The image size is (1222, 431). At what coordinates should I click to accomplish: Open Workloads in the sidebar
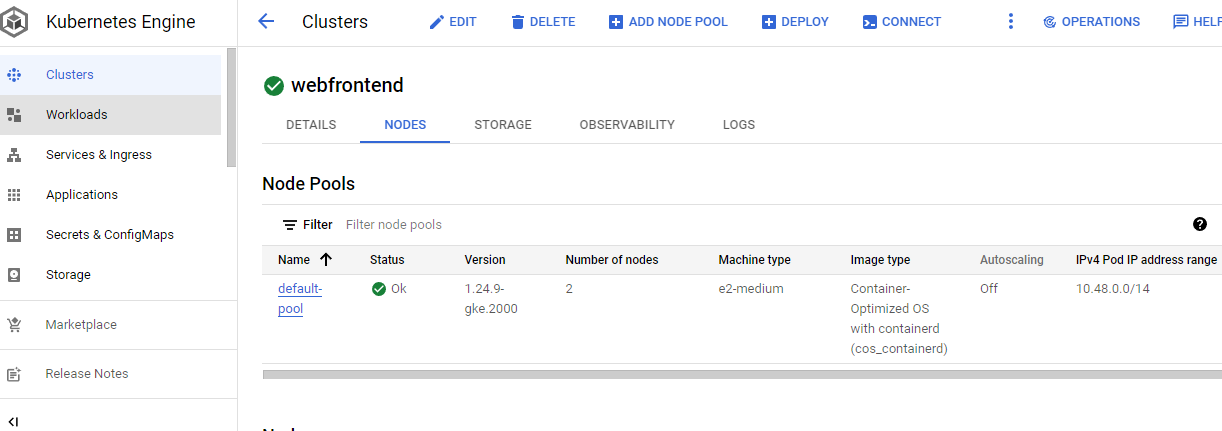(110, 115)
